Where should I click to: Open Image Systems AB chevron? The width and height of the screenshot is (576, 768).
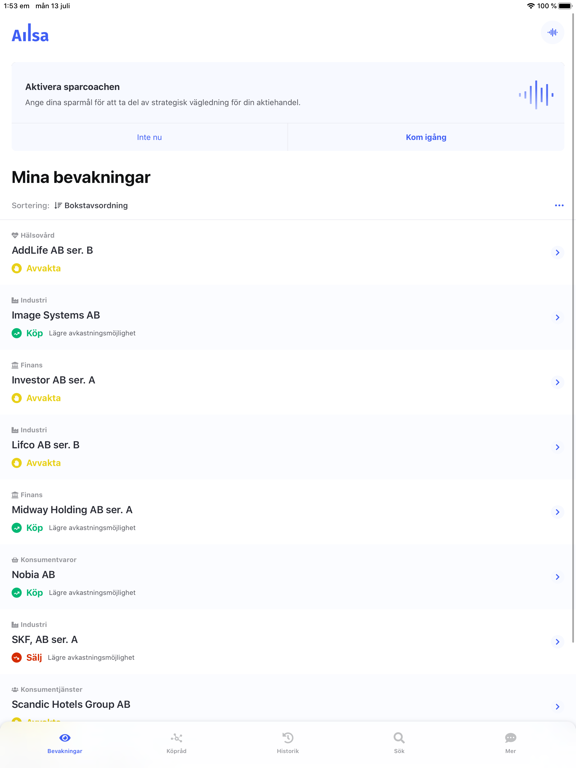pyautogui.click(x=557, y=317)
